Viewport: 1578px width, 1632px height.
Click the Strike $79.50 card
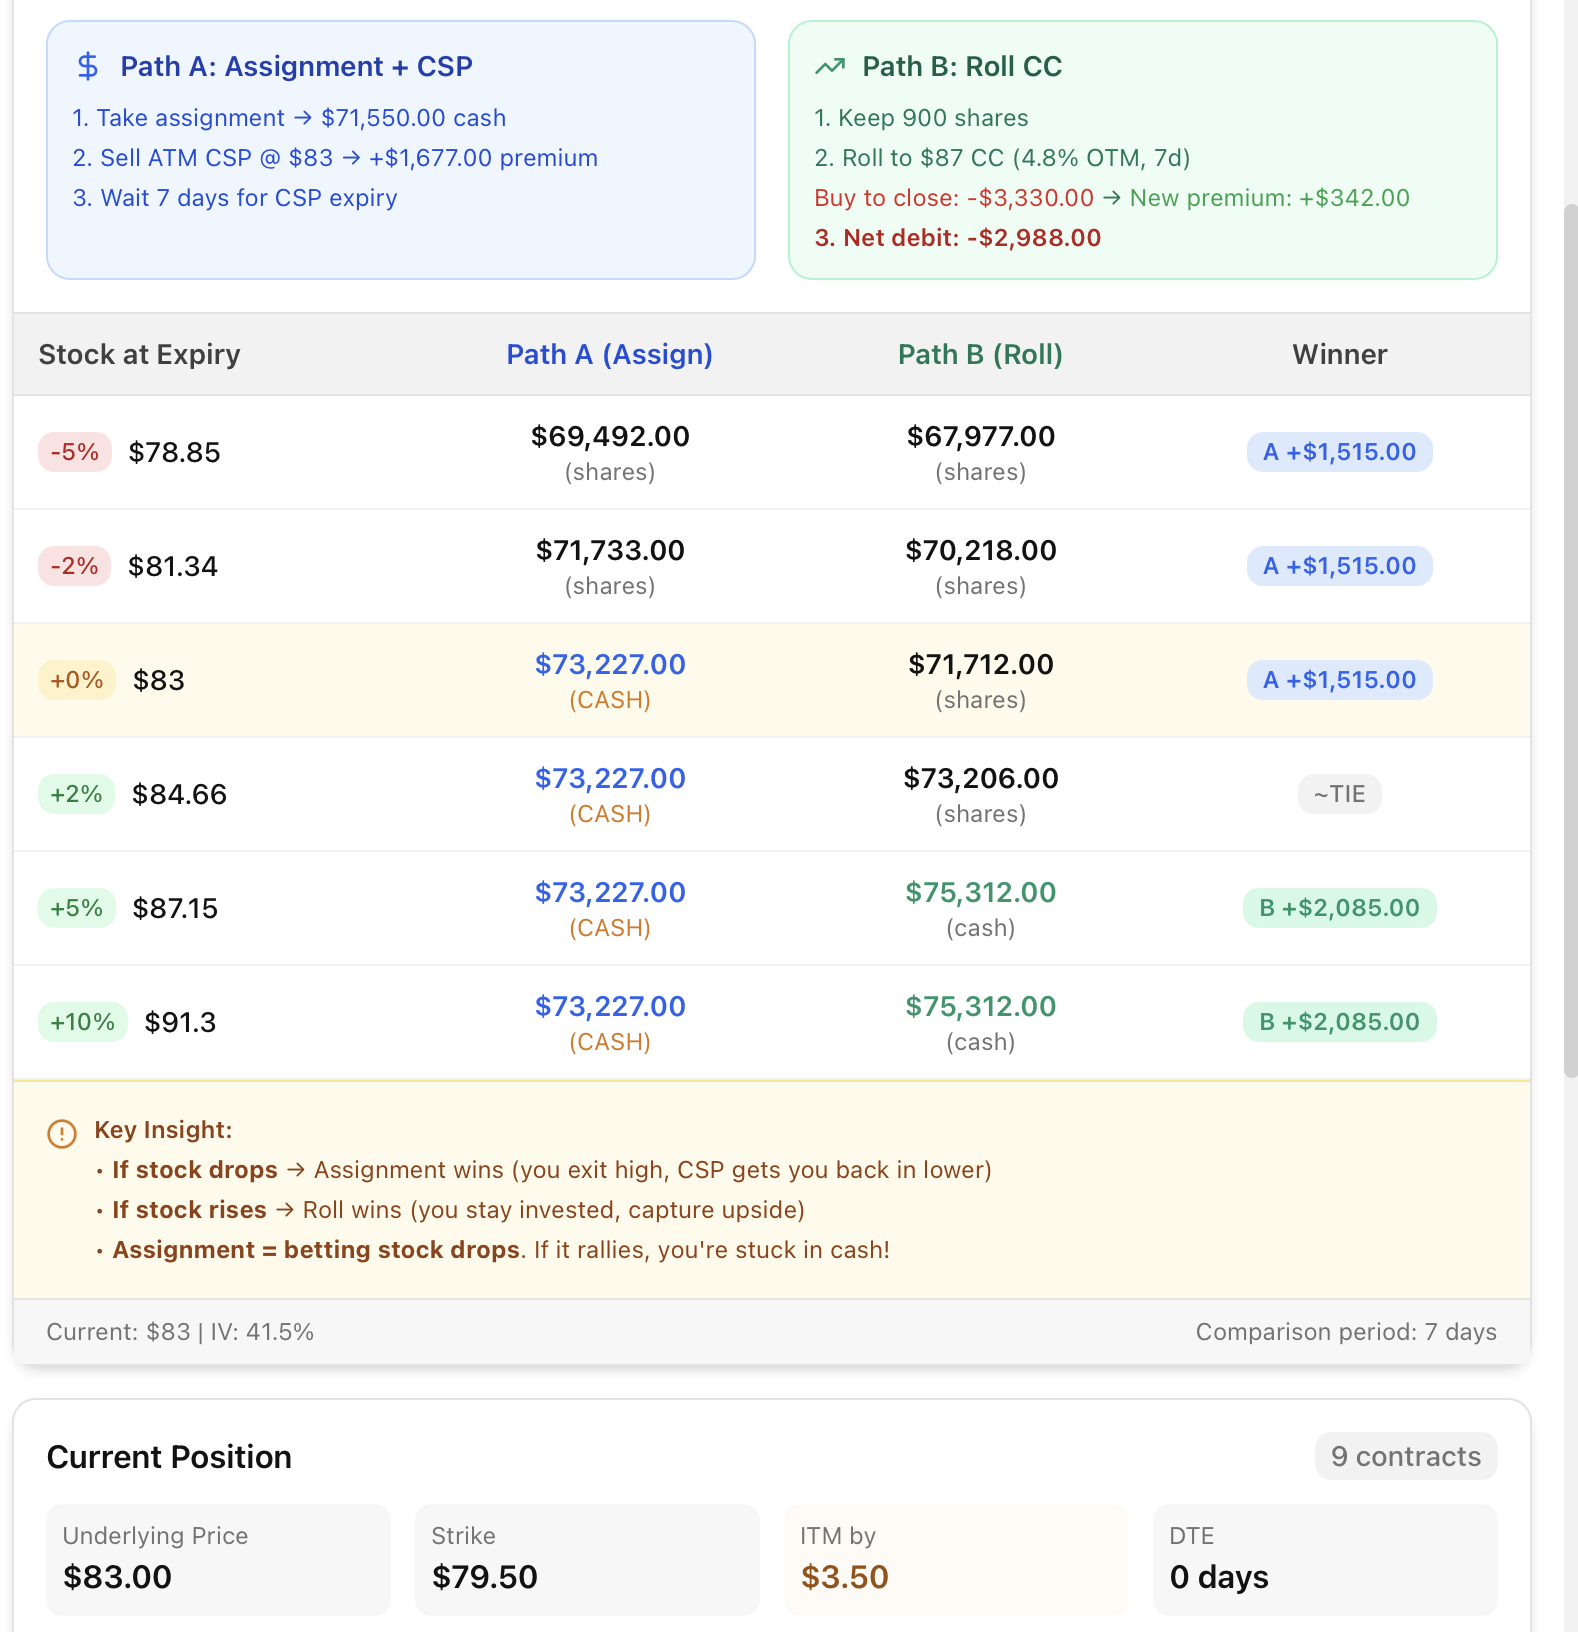click(x=587, y=1560)
